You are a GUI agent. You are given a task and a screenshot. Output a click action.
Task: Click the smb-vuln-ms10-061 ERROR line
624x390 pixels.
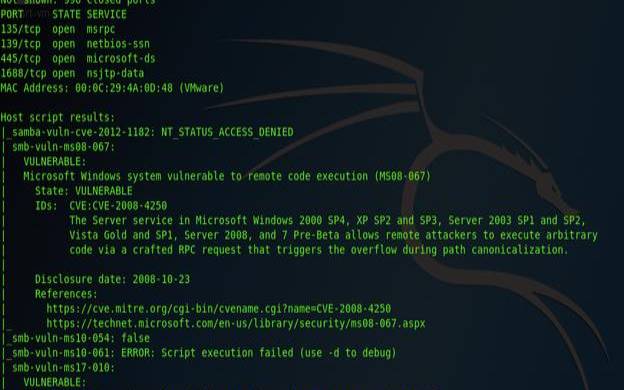point(204,353)
